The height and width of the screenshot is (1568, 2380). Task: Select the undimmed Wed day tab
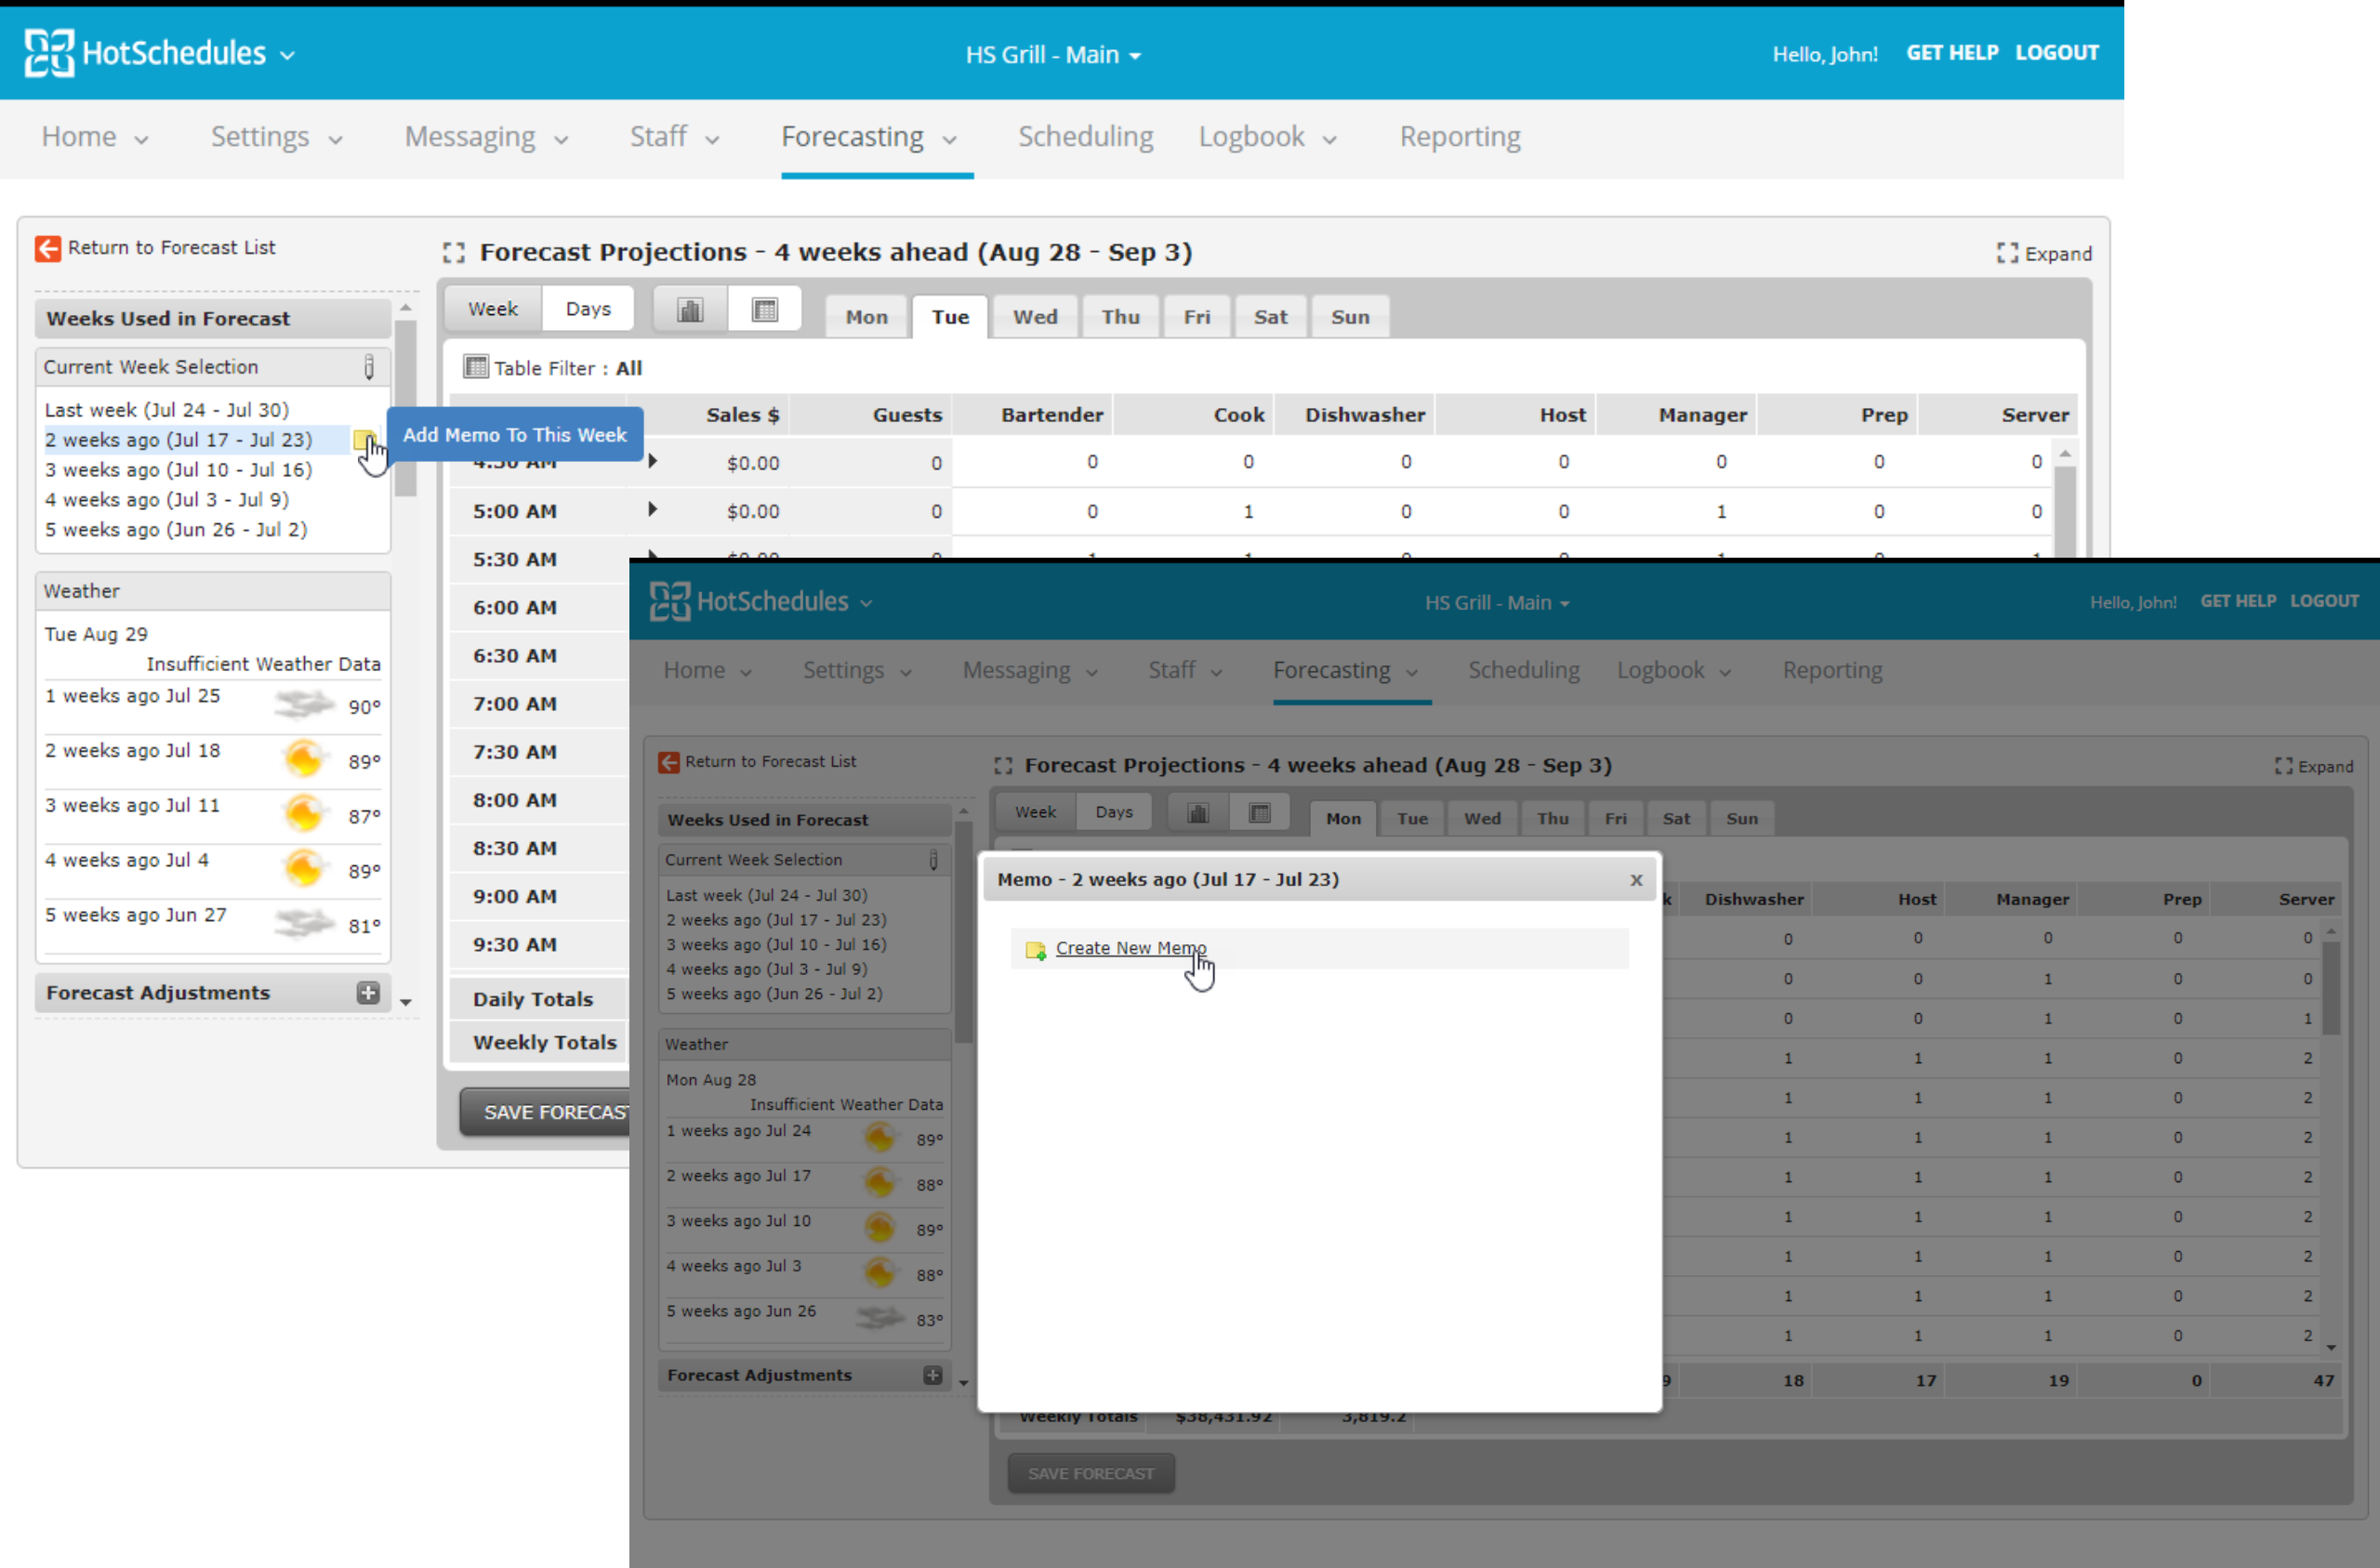(x=1034, y=317)
